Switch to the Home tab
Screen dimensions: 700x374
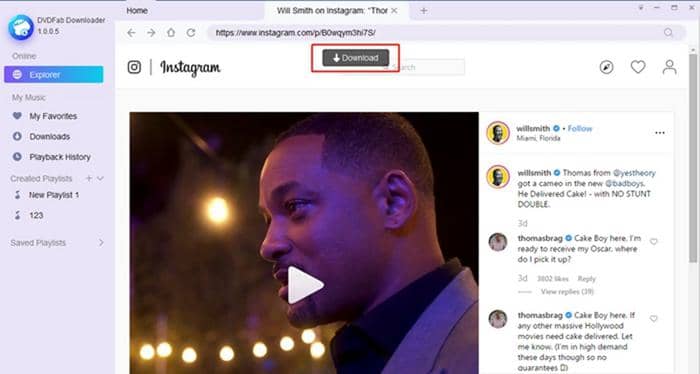[137, 11]
